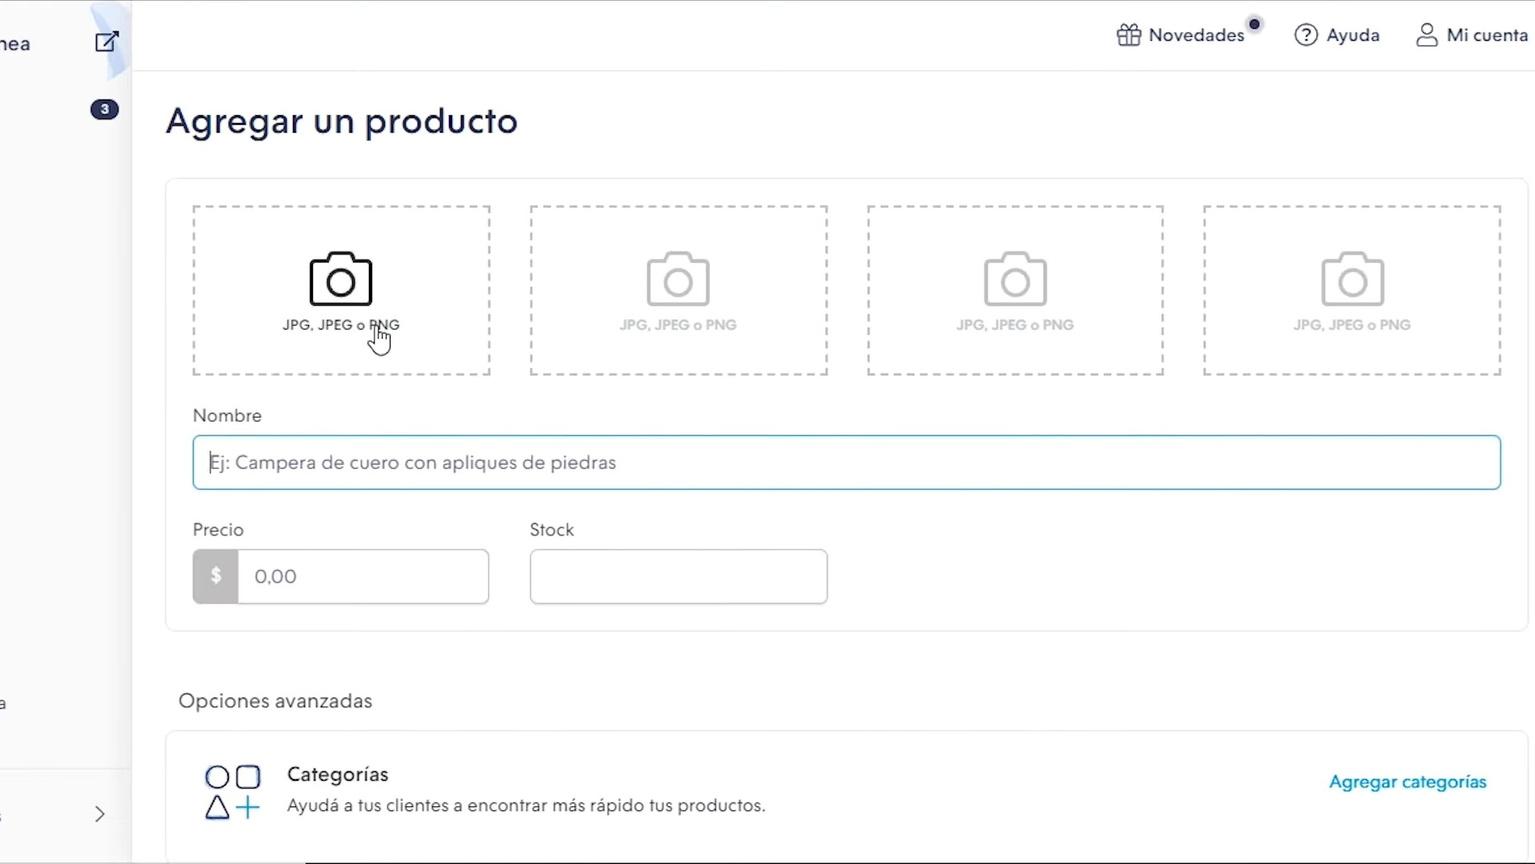Open the Ayuda menu
1535x864 pixels.
1352,36
